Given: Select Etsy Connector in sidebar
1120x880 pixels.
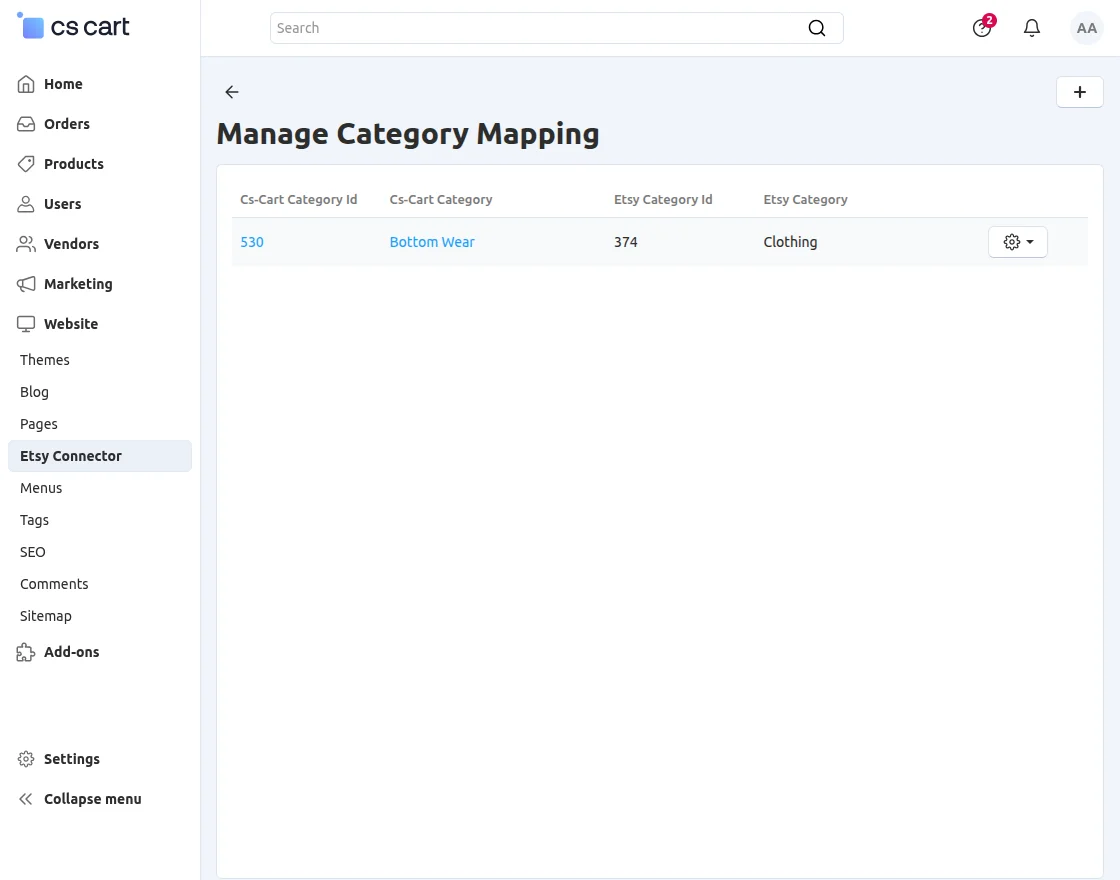Looking at the screenshot, I should pos(100,456).
